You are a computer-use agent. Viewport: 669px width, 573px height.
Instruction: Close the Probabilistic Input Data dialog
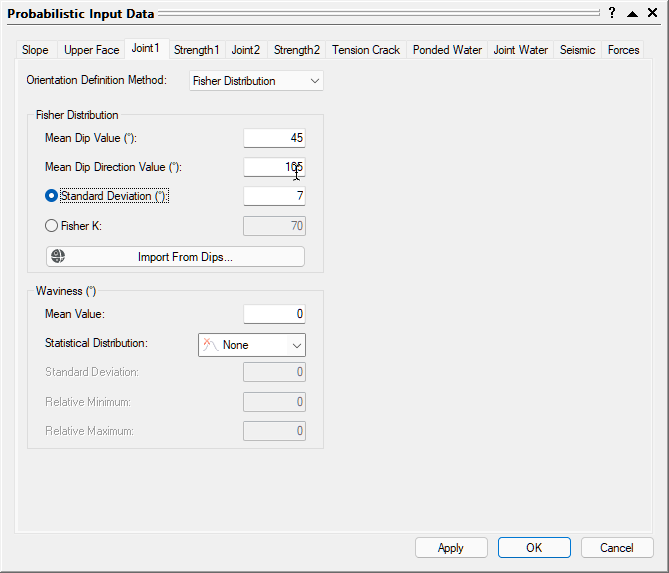652,13
